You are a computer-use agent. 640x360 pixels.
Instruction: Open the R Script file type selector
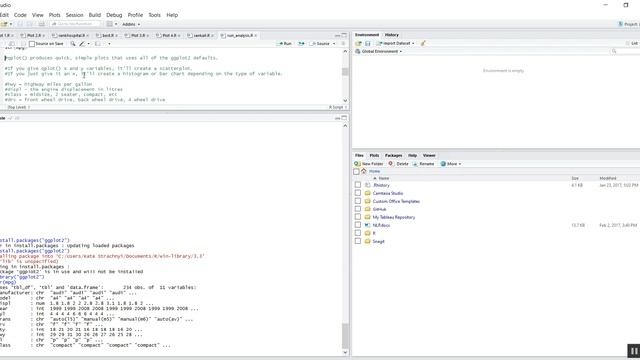pos(338,107)
